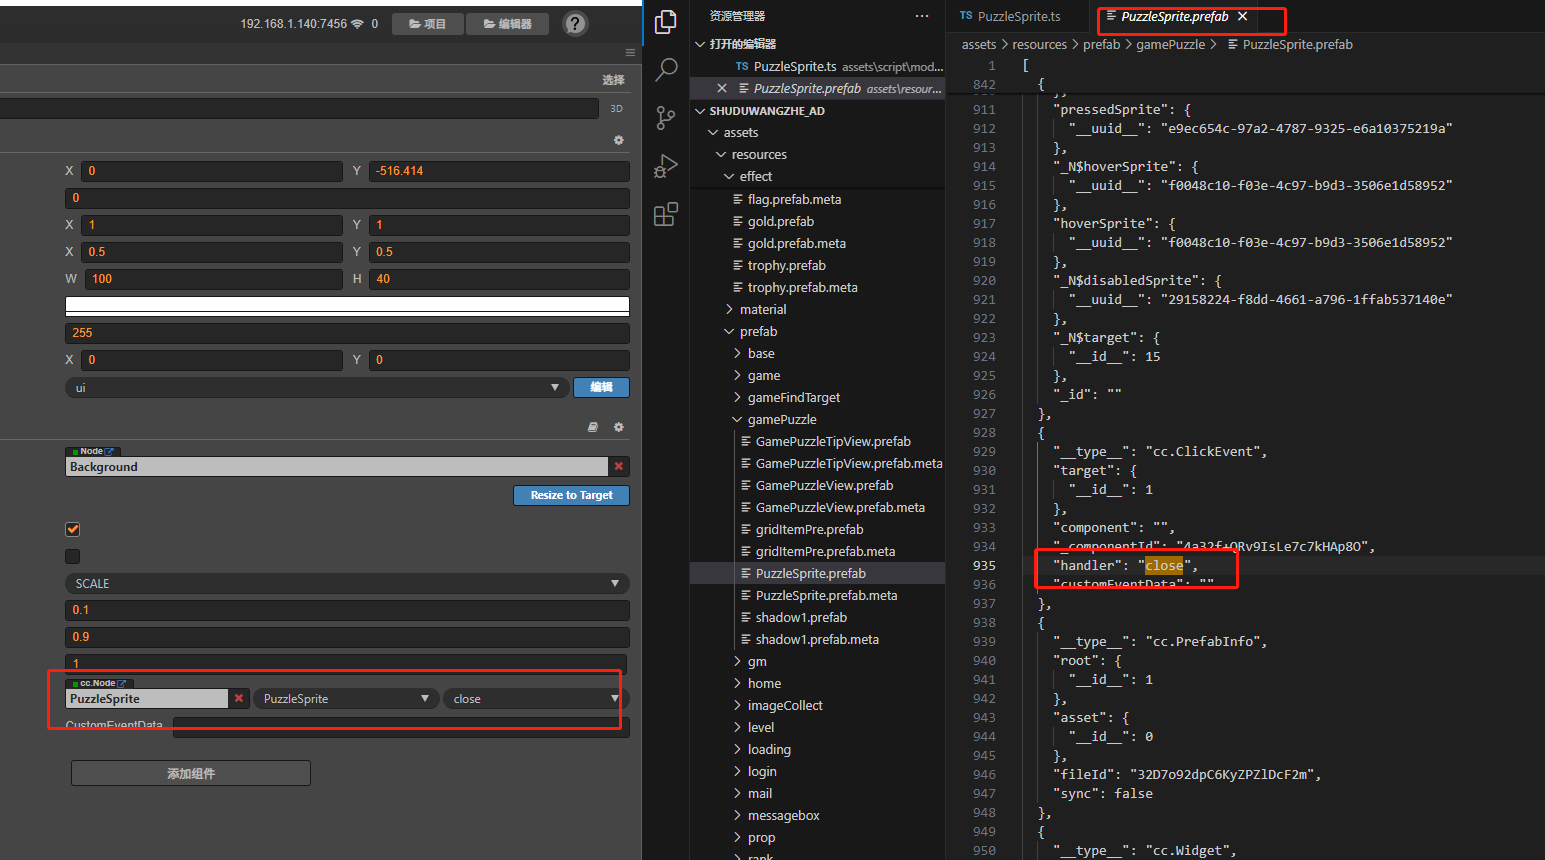Click the 编辑器 button in Cocos toolbar
Screen dimensions: 1545x860
pyautogui.click(x=508, y=23)
